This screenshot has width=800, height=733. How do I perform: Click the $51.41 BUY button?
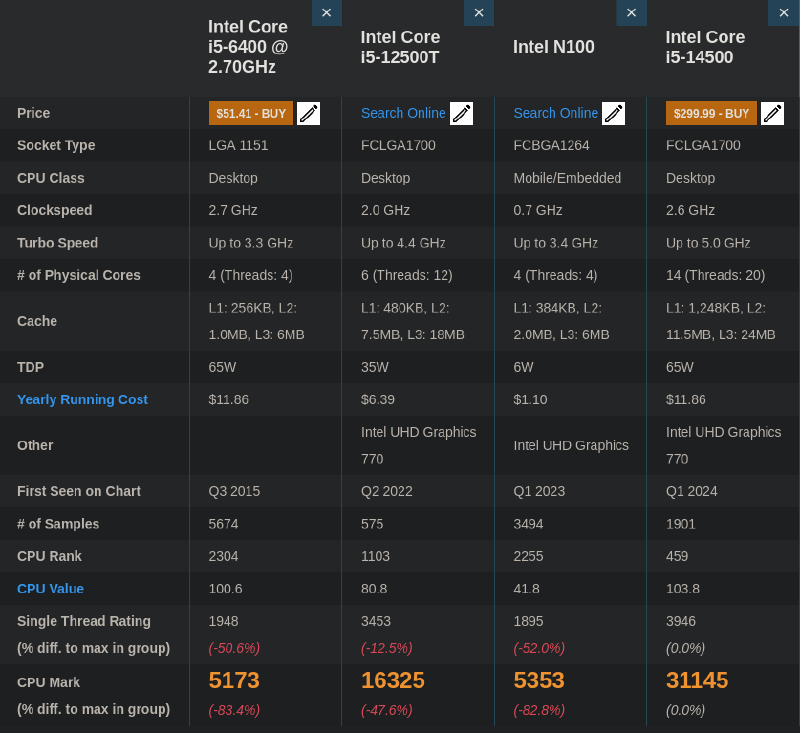(250, 113)
